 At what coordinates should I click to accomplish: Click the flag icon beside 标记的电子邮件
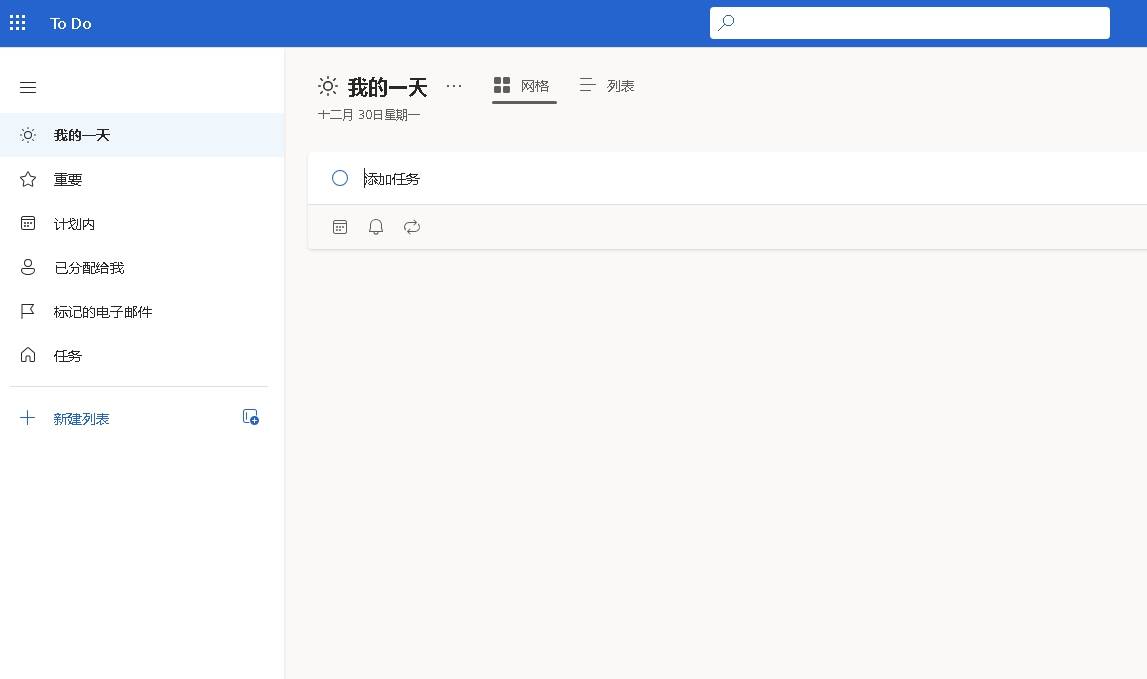[x=28, y=312]
